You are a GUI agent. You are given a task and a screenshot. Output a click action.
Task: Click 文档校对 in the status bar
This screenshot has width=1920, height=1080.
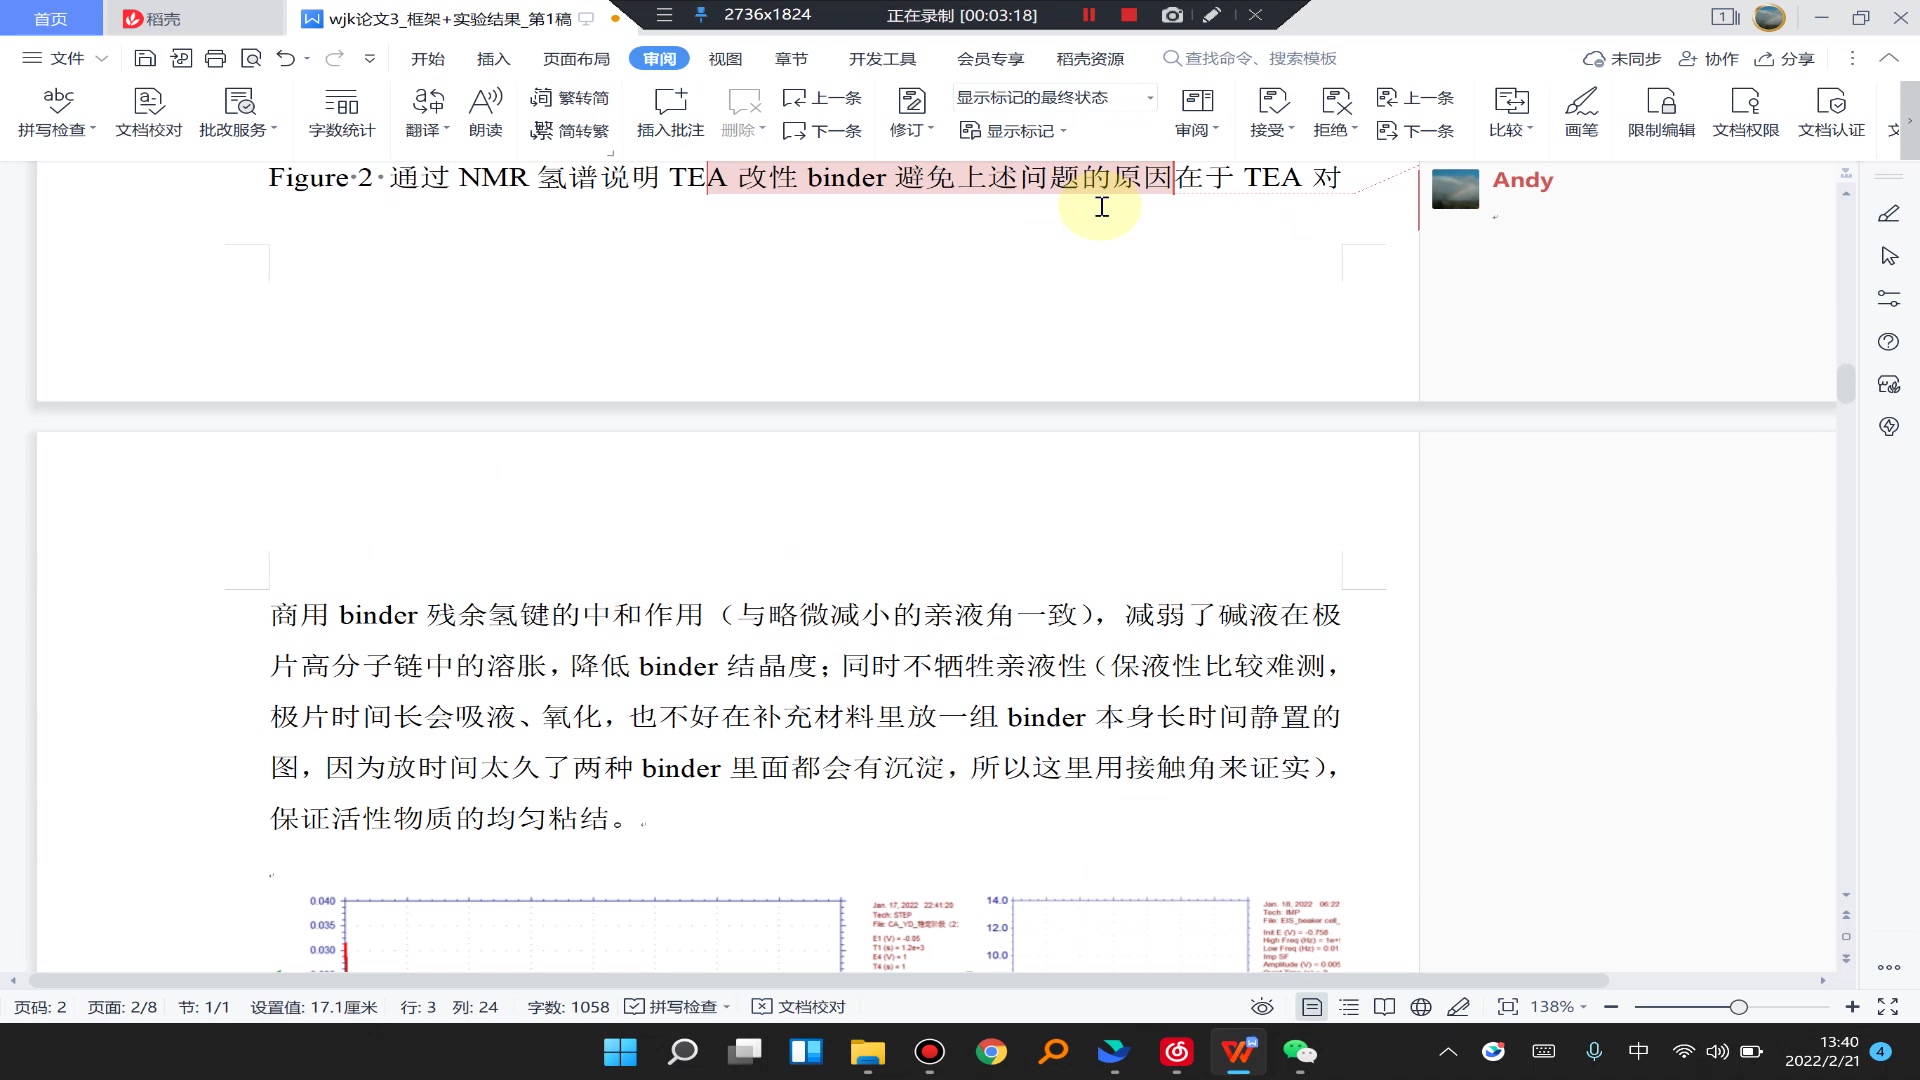tap(799, 1007)
